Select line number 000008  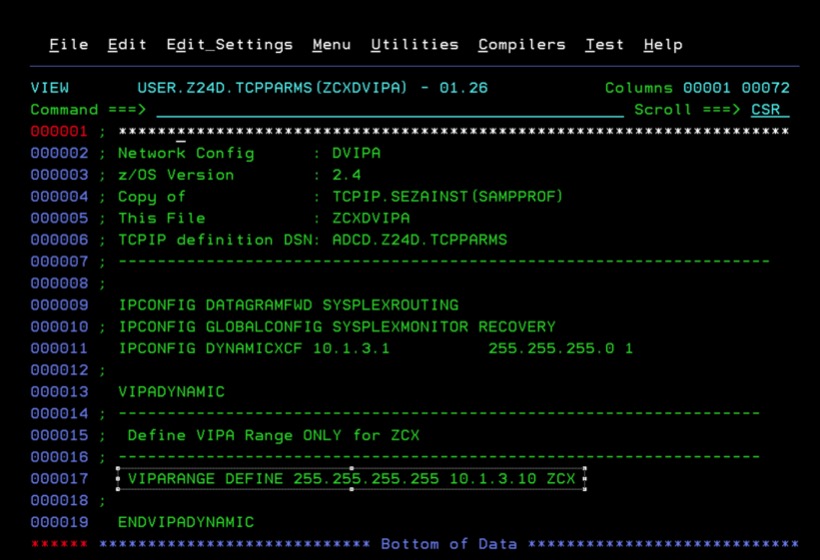(x=59, y=283)
